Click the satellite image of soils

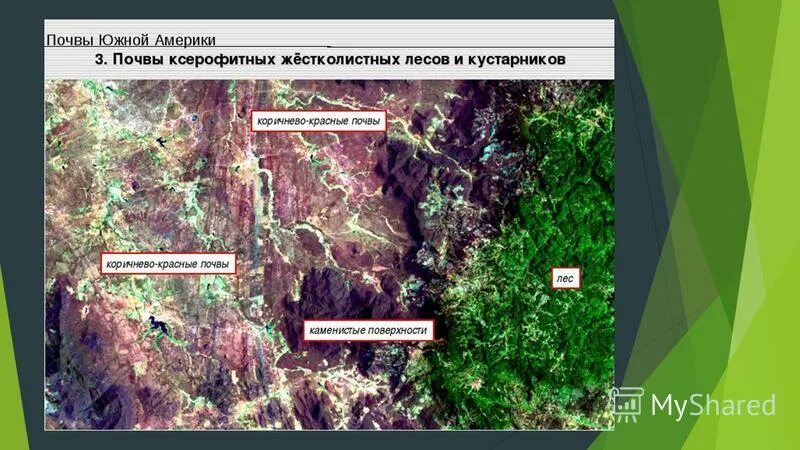330,254
